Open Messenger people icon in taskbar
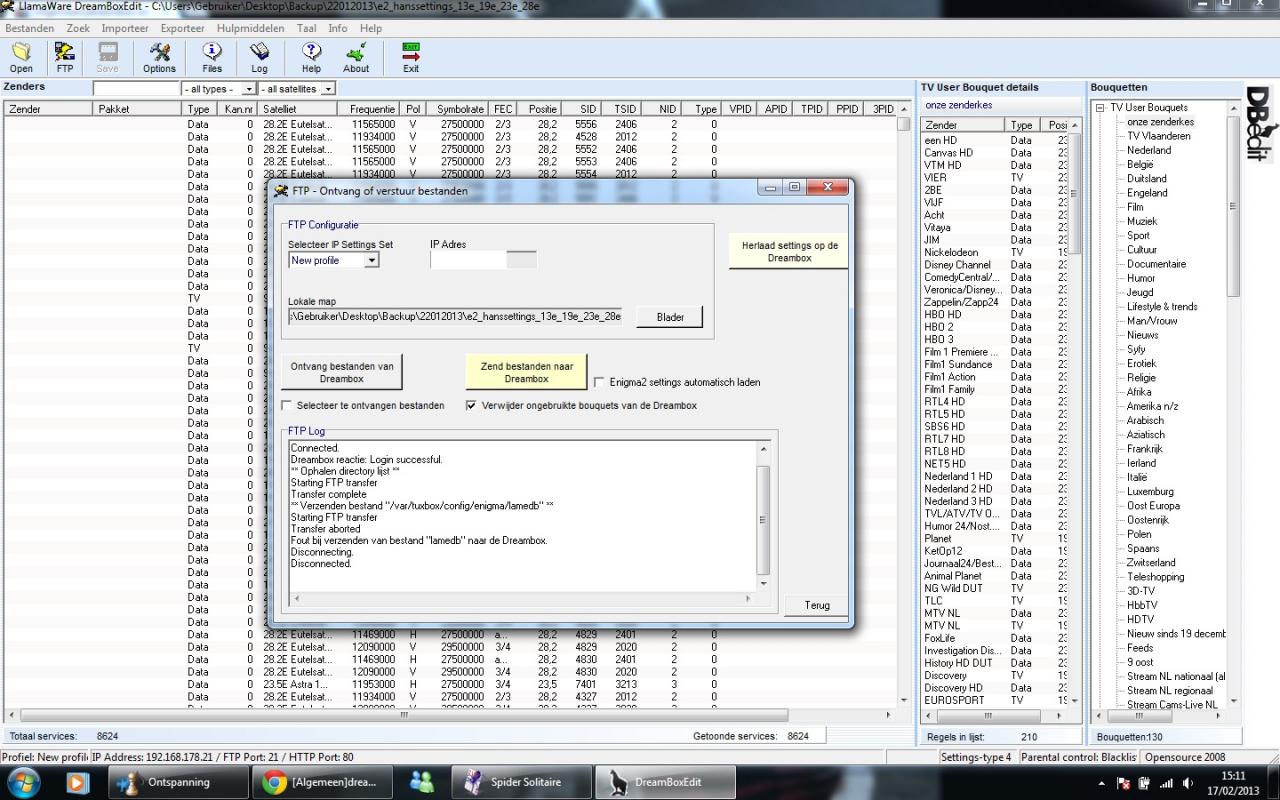Screen dimensions: 1280x800 (x=422, y=782)
